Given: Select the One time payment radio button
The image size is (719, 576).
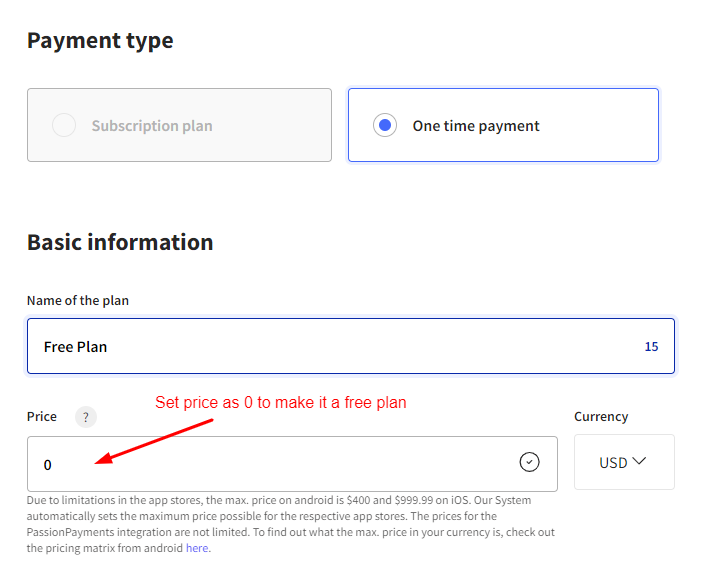Looking at the screenshot, I should 385,125.
